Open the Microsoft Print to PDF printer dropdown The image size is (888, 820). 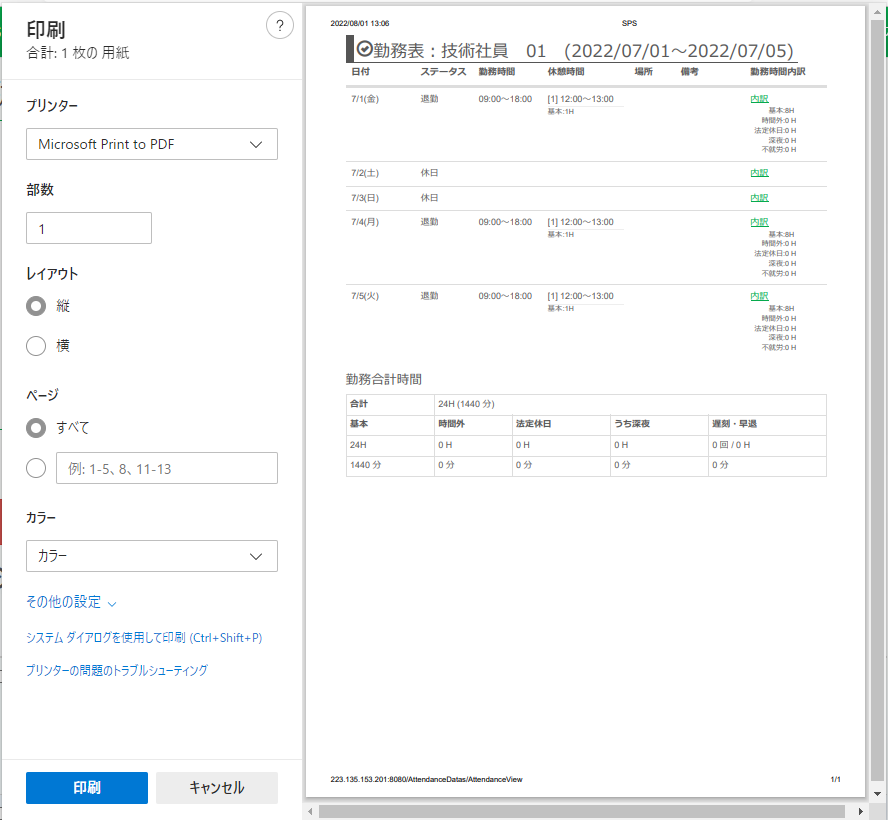[x=152, y=144]
